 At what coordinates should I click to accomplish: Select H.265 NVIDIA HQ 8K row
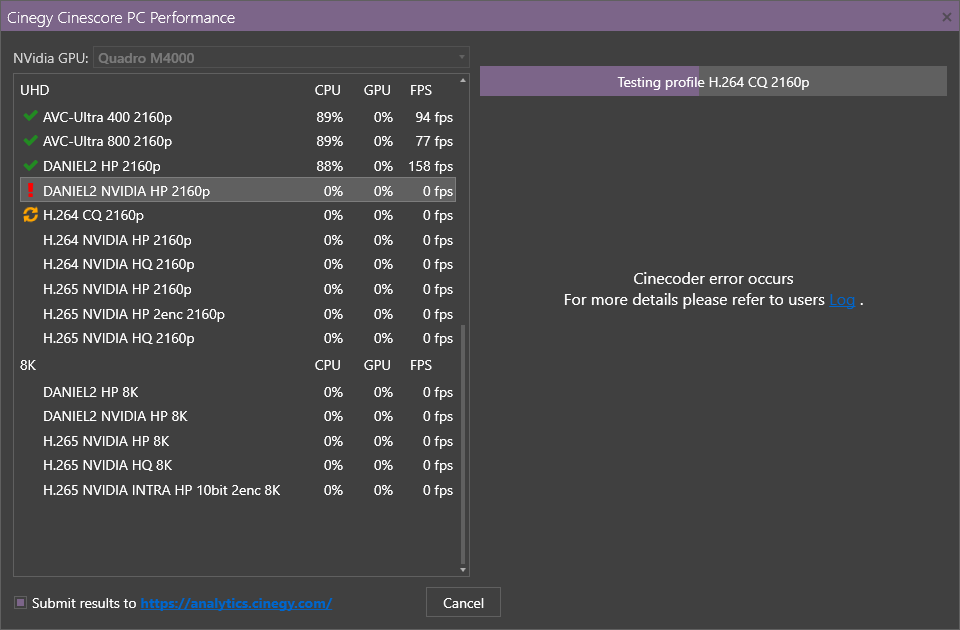click(x=238, y=465)
